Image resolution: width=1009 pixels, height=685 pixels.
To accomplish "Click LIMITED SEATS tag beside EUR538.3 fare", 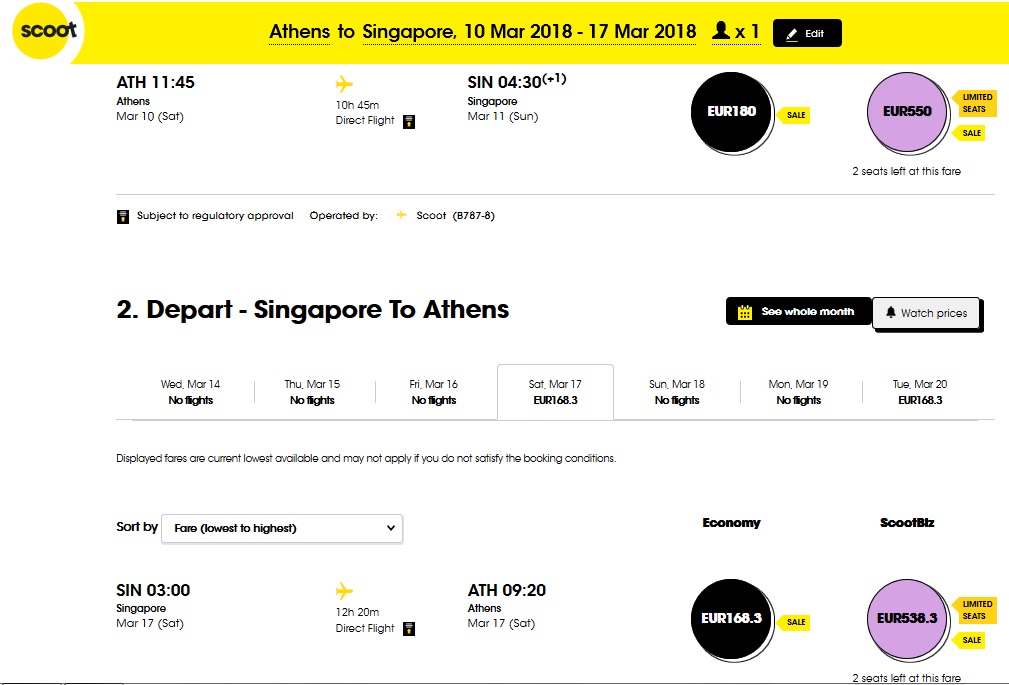I will tap(975, 610).
